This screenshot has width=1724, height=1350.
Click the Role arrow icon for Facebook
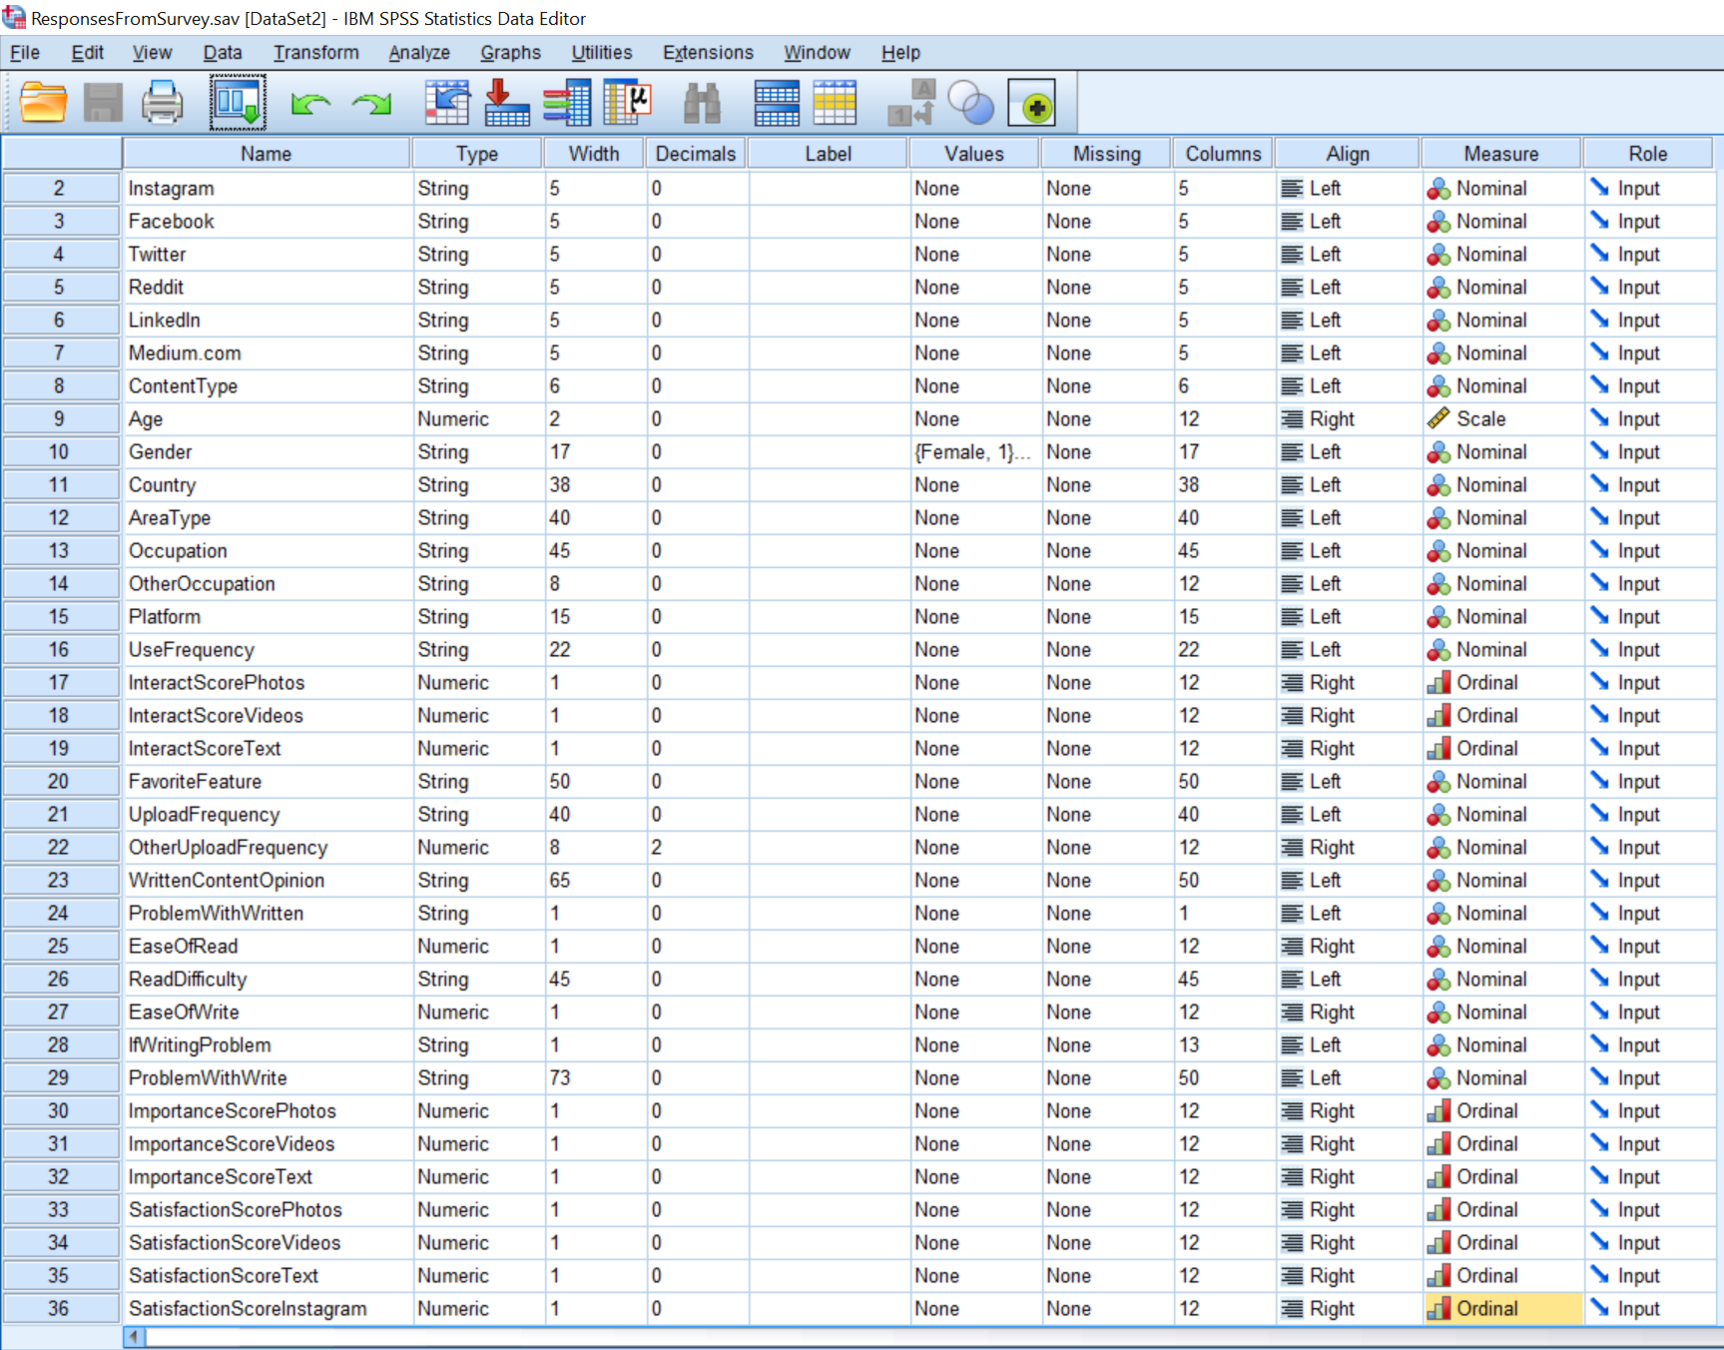tap(1600, 221)
